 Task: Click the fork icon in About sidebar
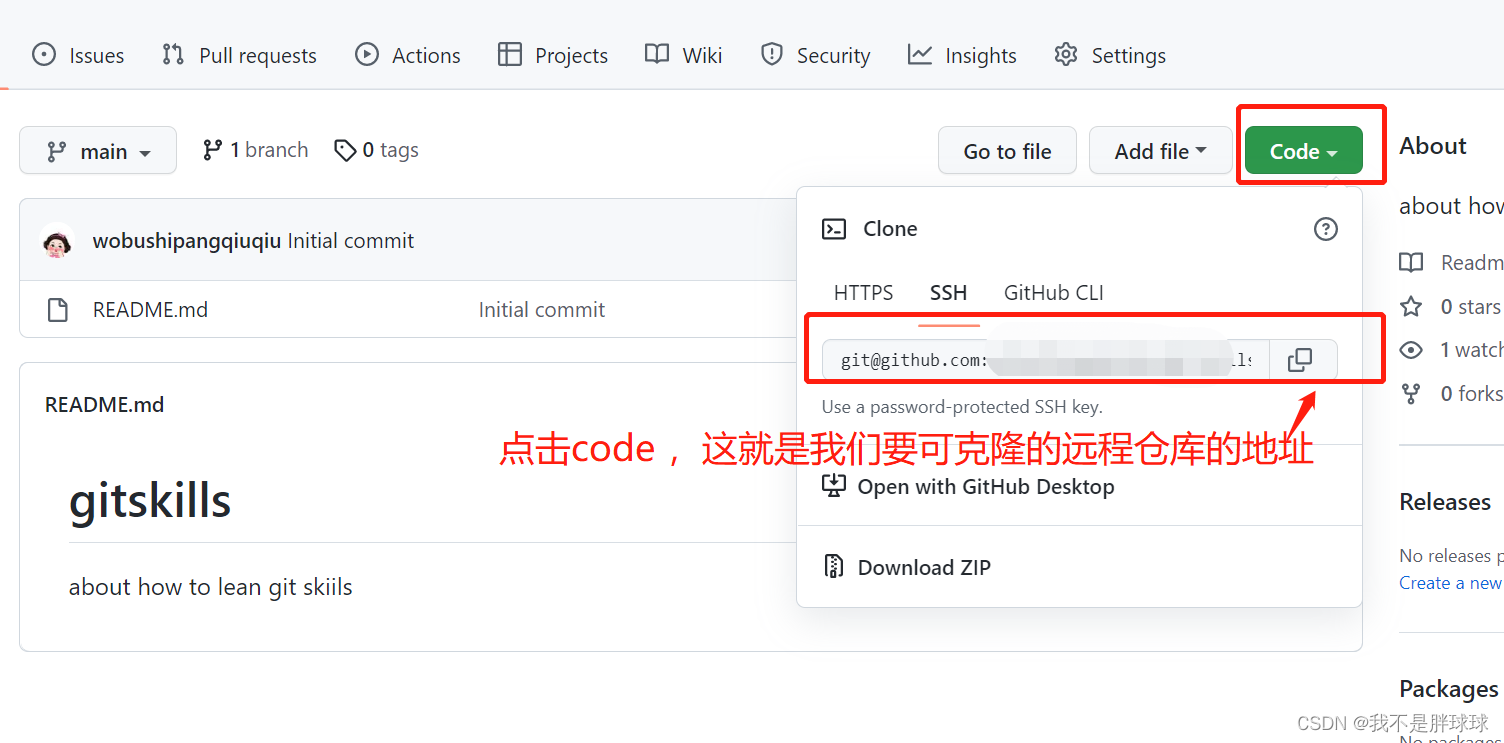(x=1411, y=394)
